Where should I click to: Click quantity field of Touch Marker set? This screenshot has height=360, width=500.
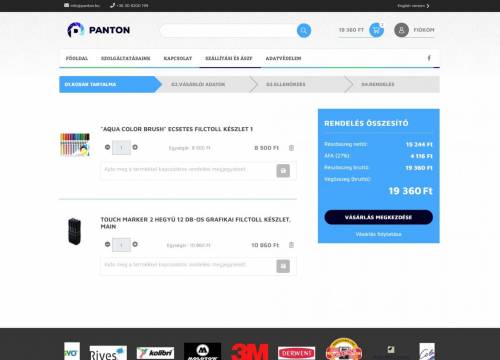121,245
